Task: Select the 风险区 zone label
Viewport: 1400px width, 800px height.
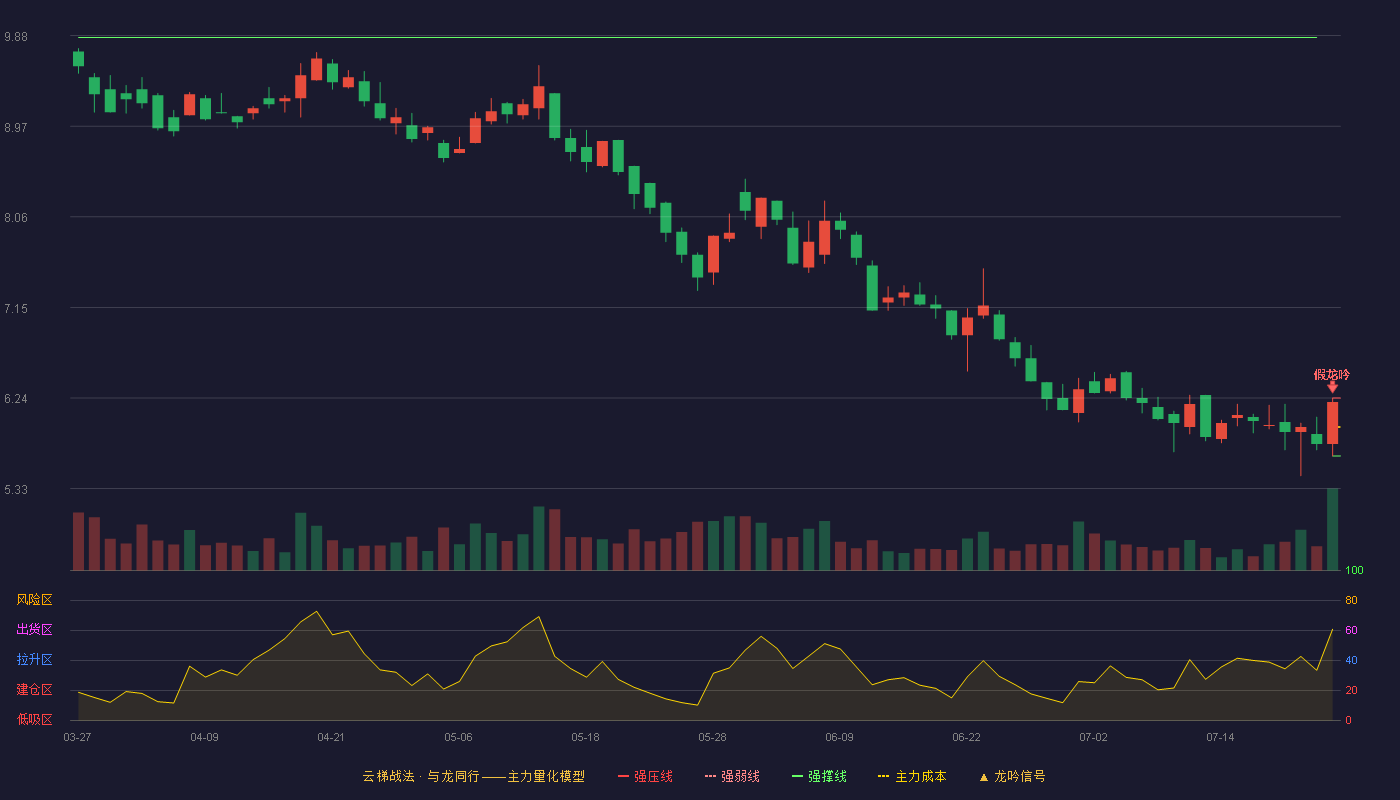Action: tap(34, 600)
